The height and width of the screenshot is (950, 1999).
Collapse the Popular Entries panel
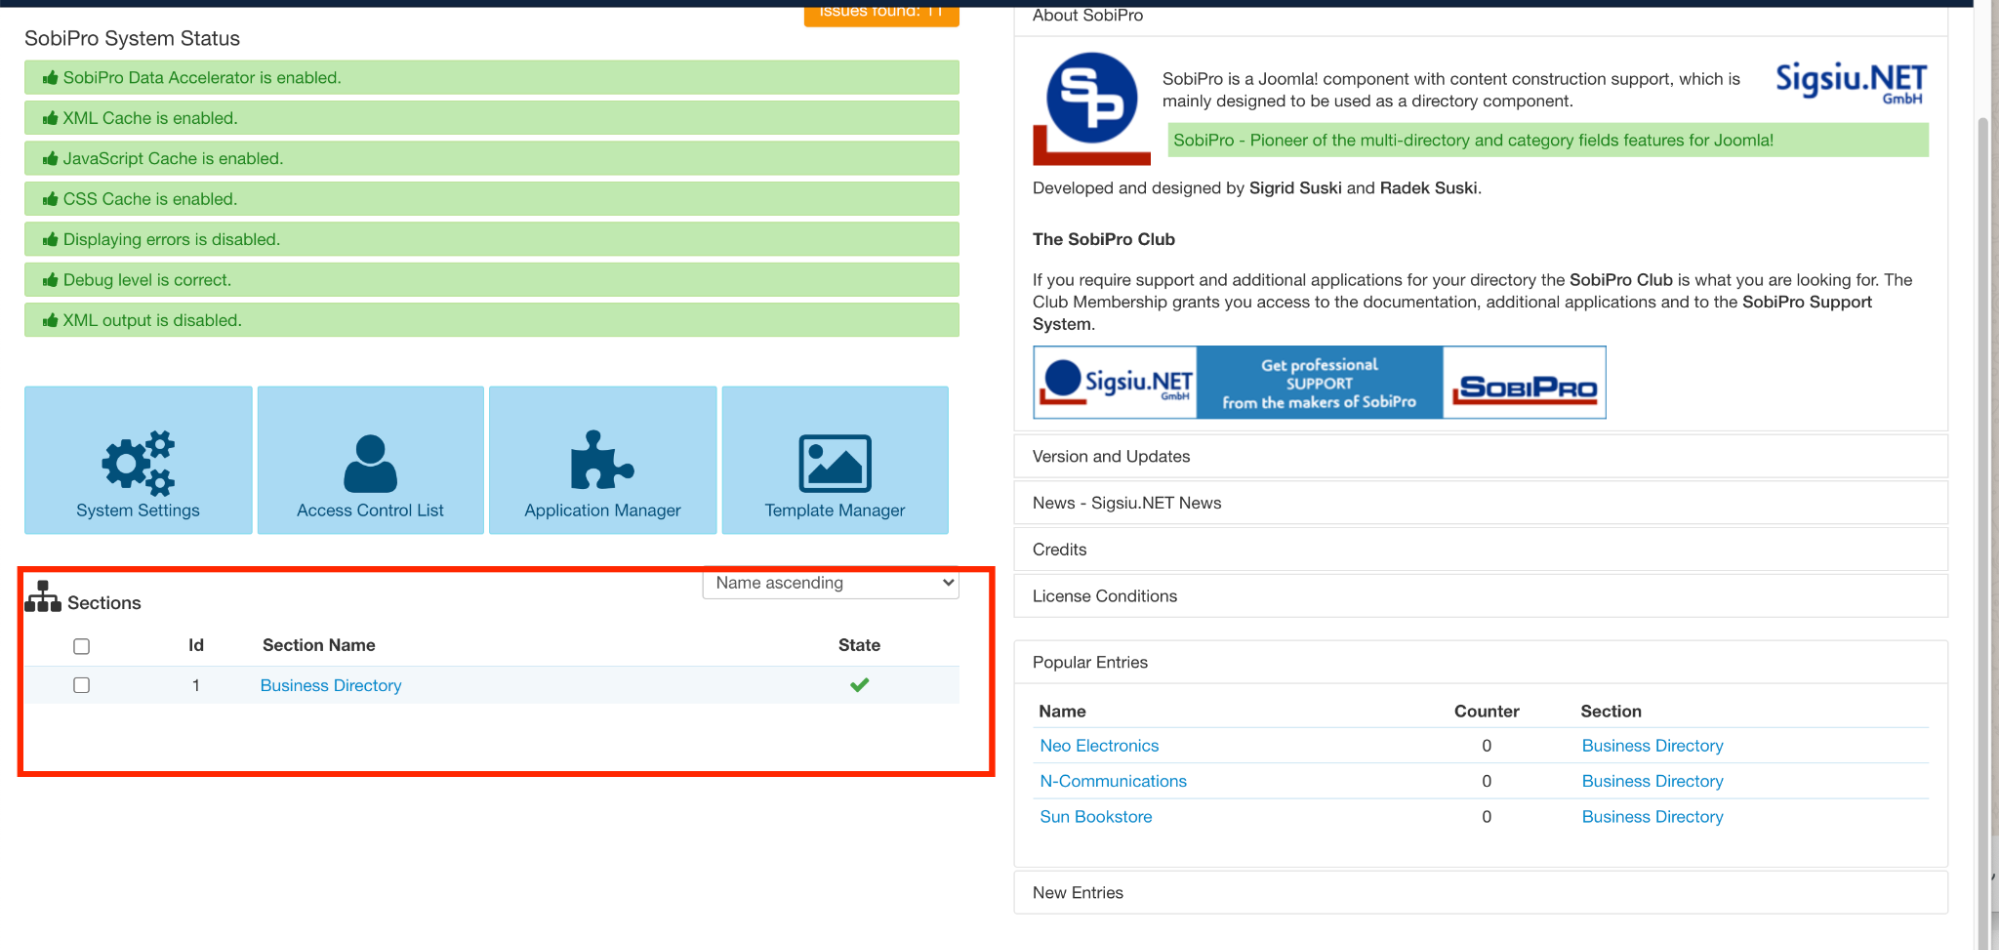pos(1480,662)
